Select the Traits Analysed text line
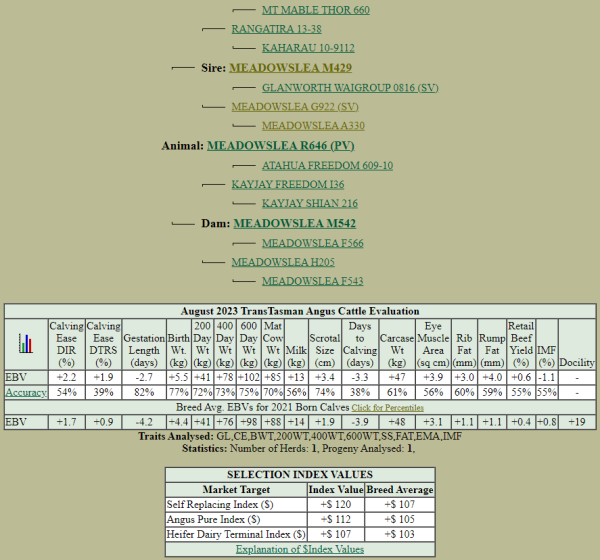This screenshot has height=560, width=600. (300, 436)
